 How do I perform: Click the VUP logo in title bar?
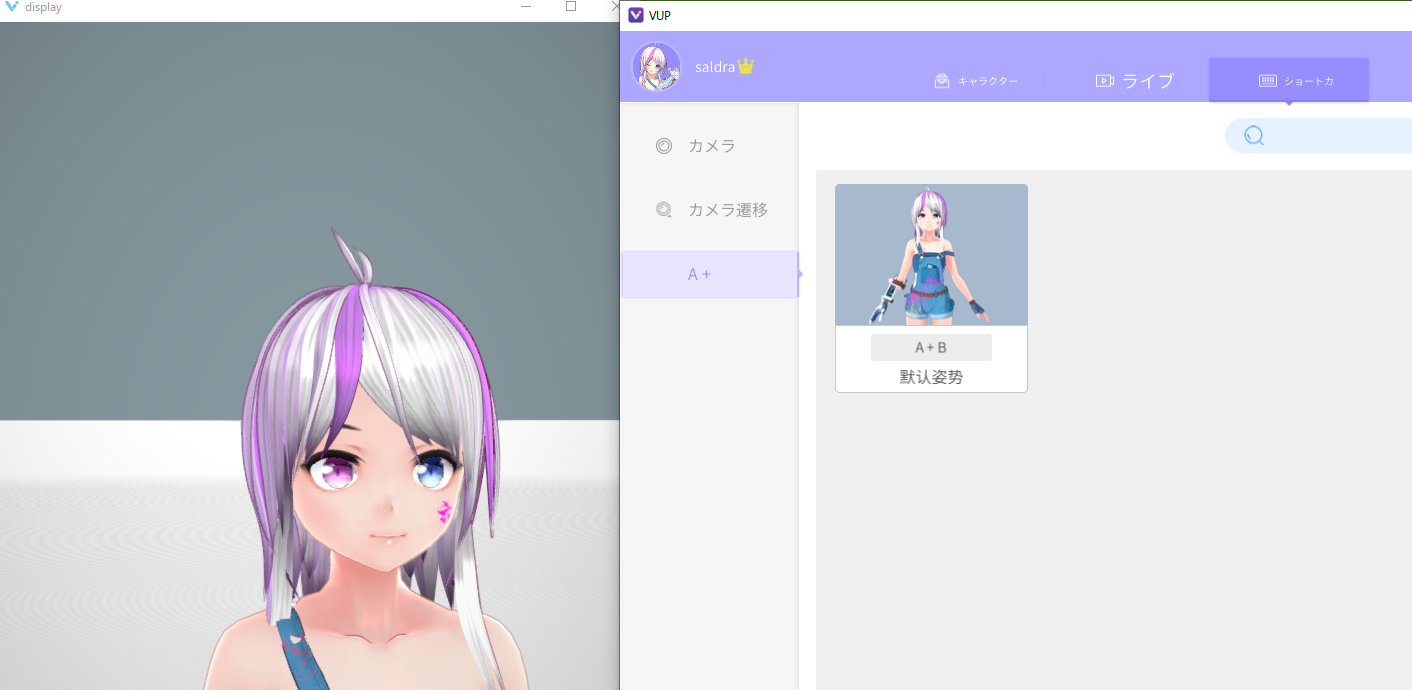pyautogui.click(x=635, y=15)
